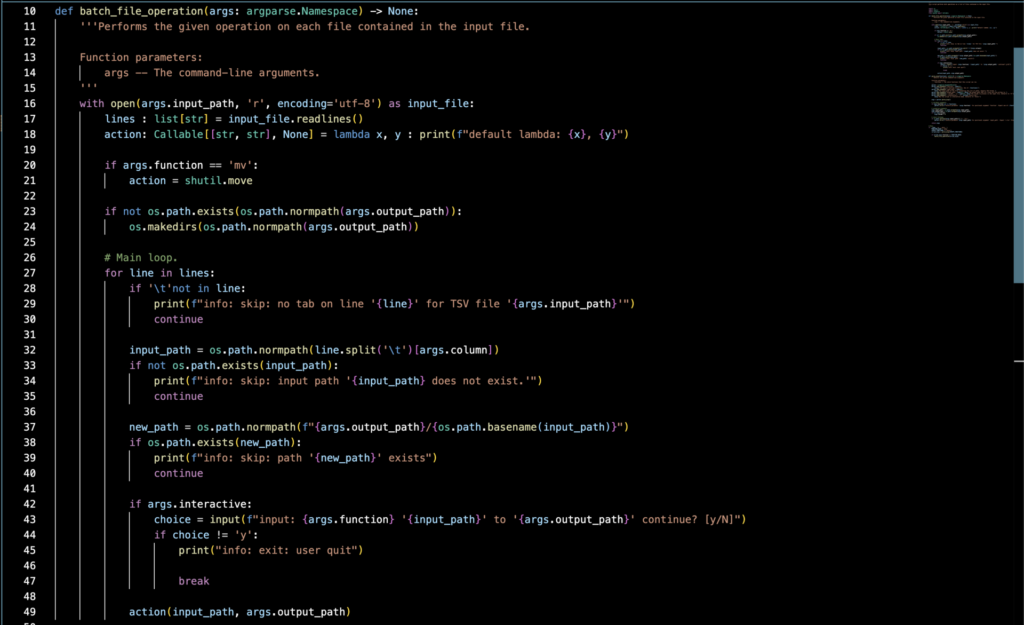
Task: Click line number 16 in the gutter
Action: tap(29, 104)
